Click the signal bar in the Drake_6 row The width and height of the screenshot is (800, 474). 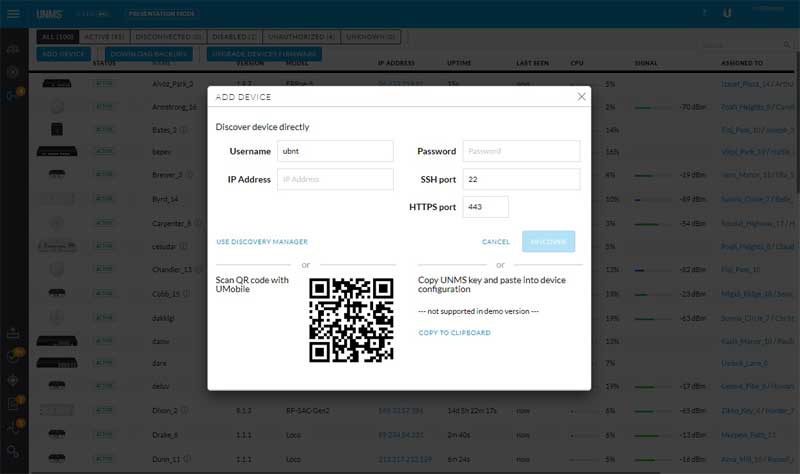(x=653, y=436)
